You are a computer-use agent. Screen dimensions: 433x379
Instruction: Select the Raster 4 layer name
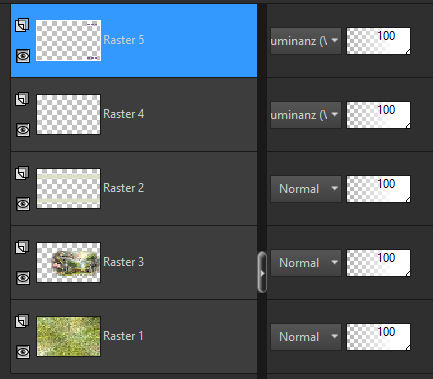pos(124,114)
